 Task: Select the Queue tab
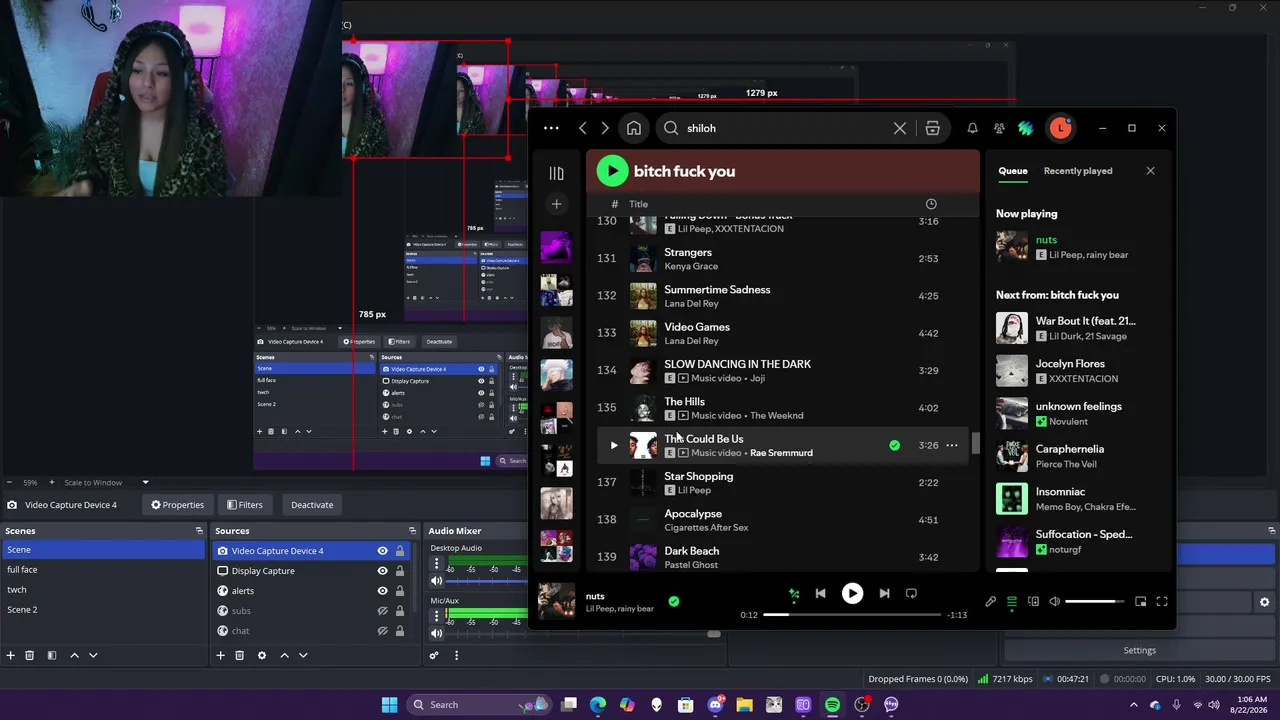pyautogui.click(x=1013, y=171)
